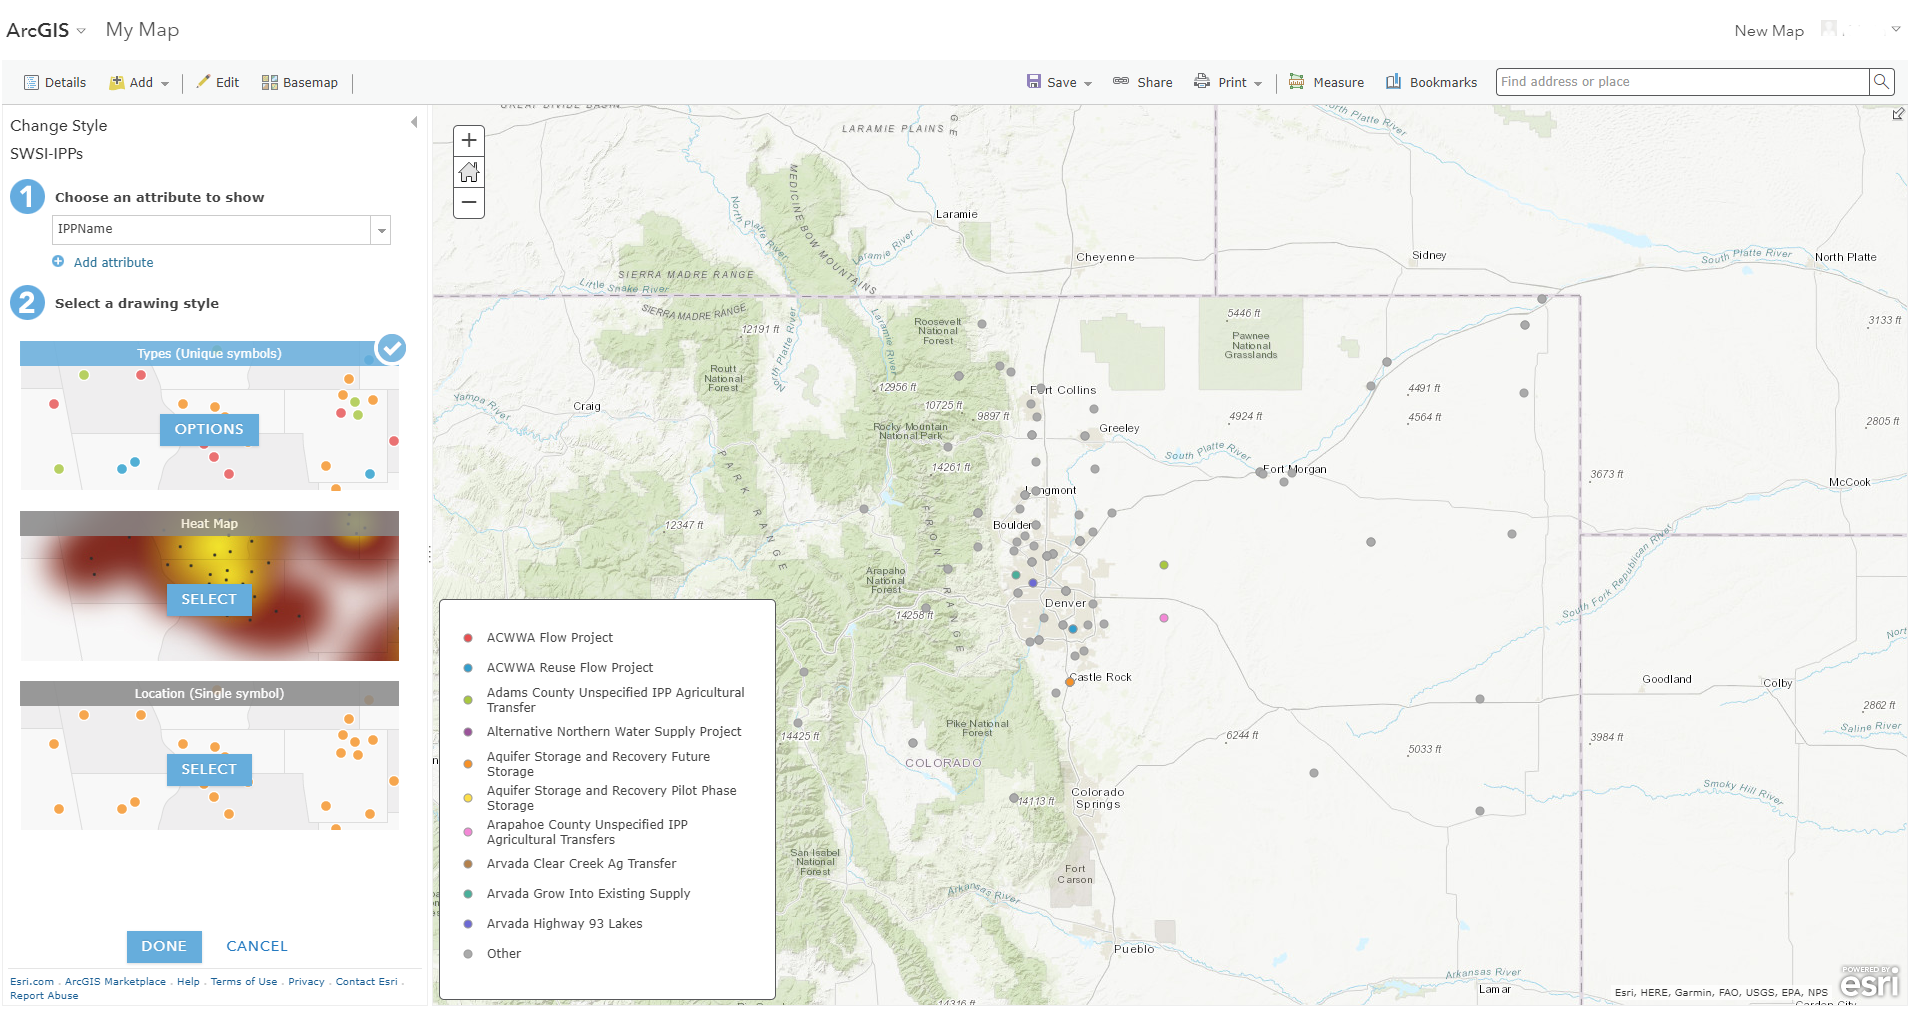Click the map expand arrow icon
Image resolution: width=1910 pixels, height=1010 pixels.
[x=1897, y=115]
